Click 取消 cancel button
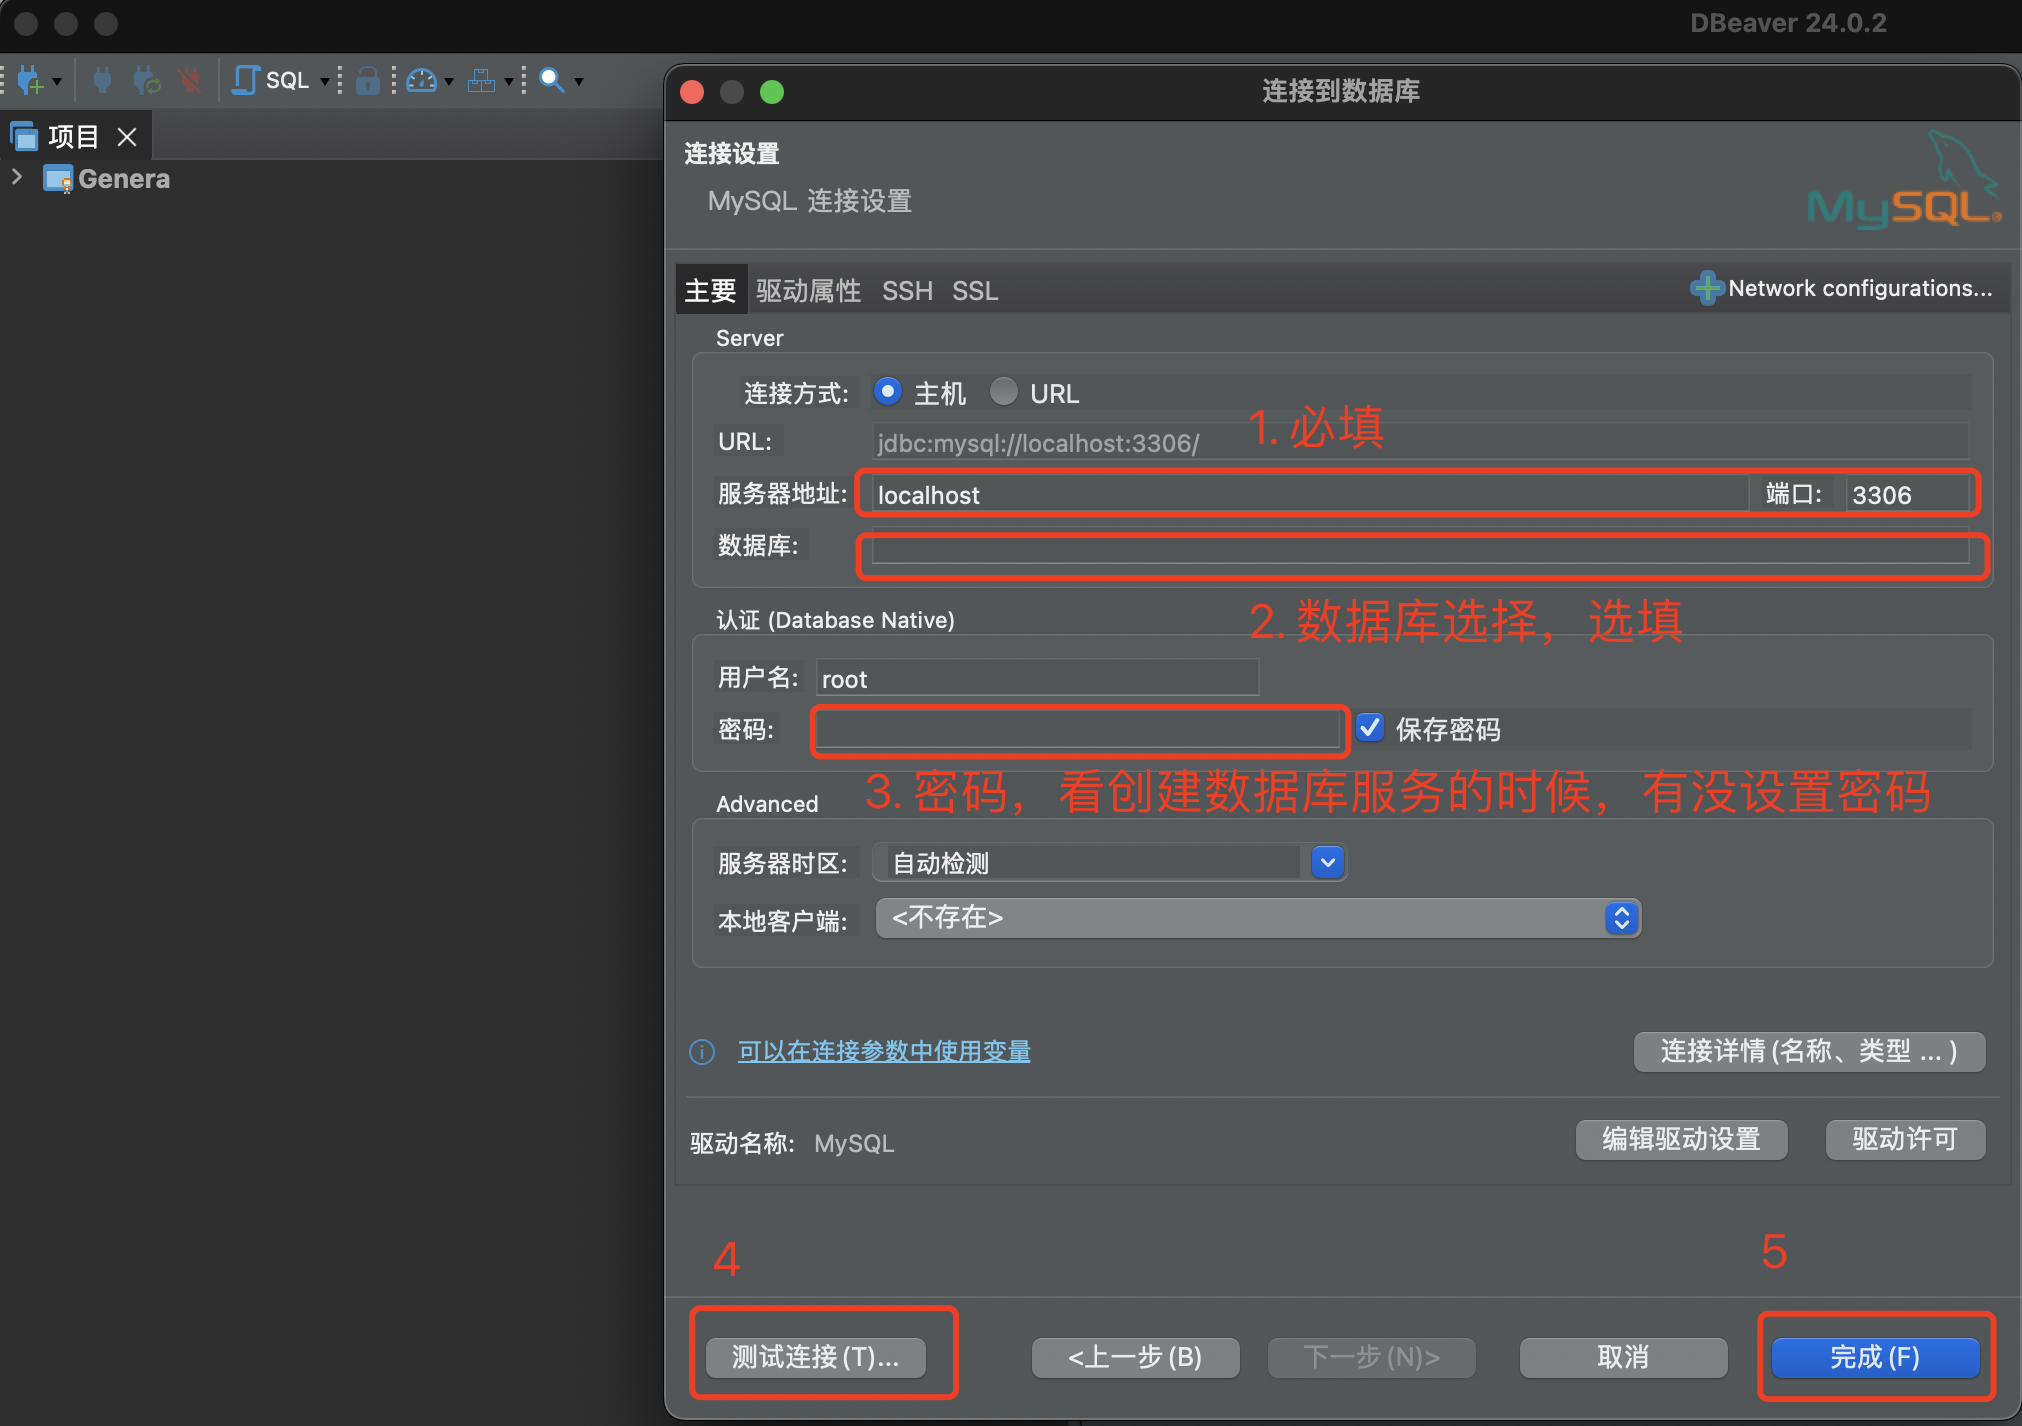Screen dimensions: 2022x1426 [1623, 1357]
